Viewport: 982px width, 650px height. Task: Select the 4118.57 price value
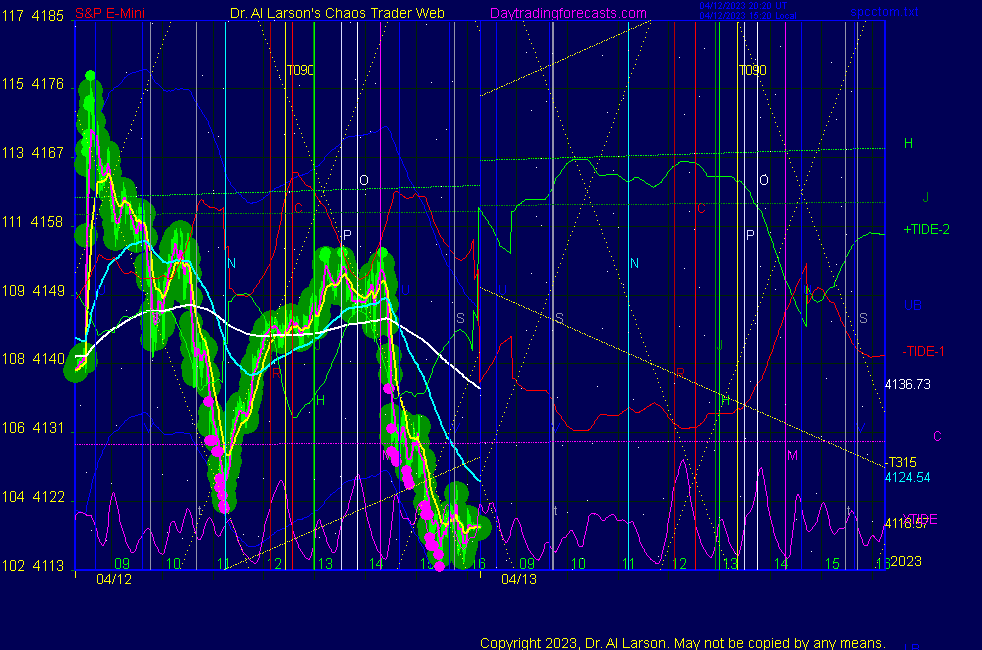pos(906,524)
